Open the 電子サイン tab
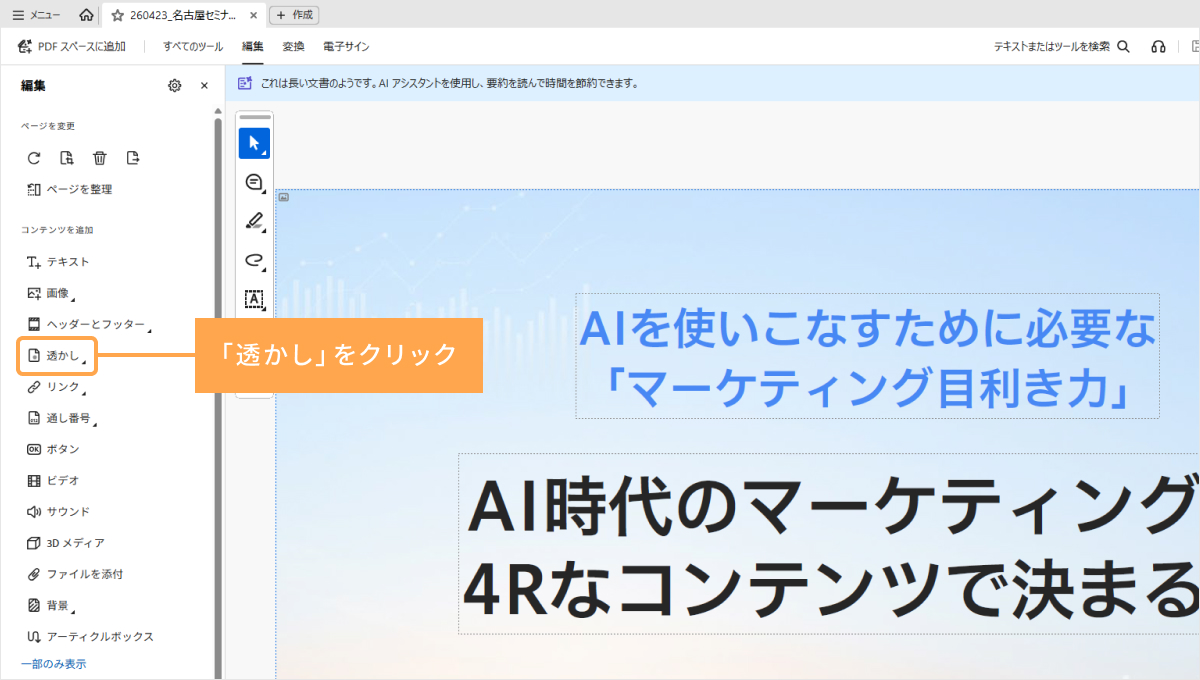This screenshot has height=680, width=1200. click(346, 46)
